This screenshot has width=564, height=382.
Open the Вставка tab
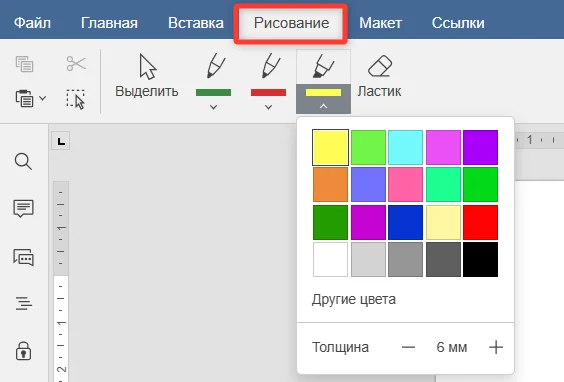[x=196, y=23]
